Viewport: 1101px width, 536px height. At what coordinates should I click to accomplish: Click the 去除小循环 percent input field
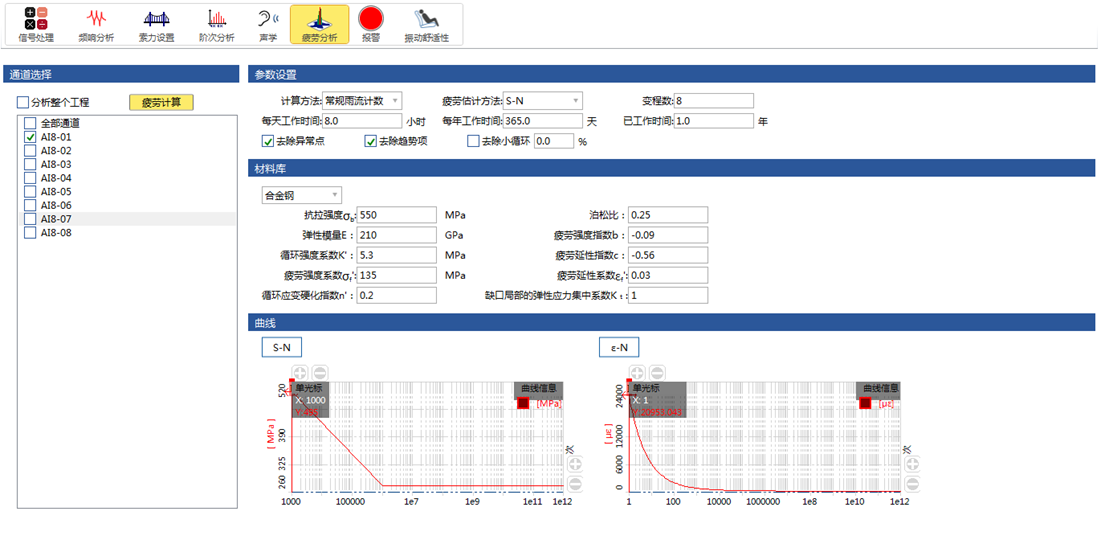554,141
